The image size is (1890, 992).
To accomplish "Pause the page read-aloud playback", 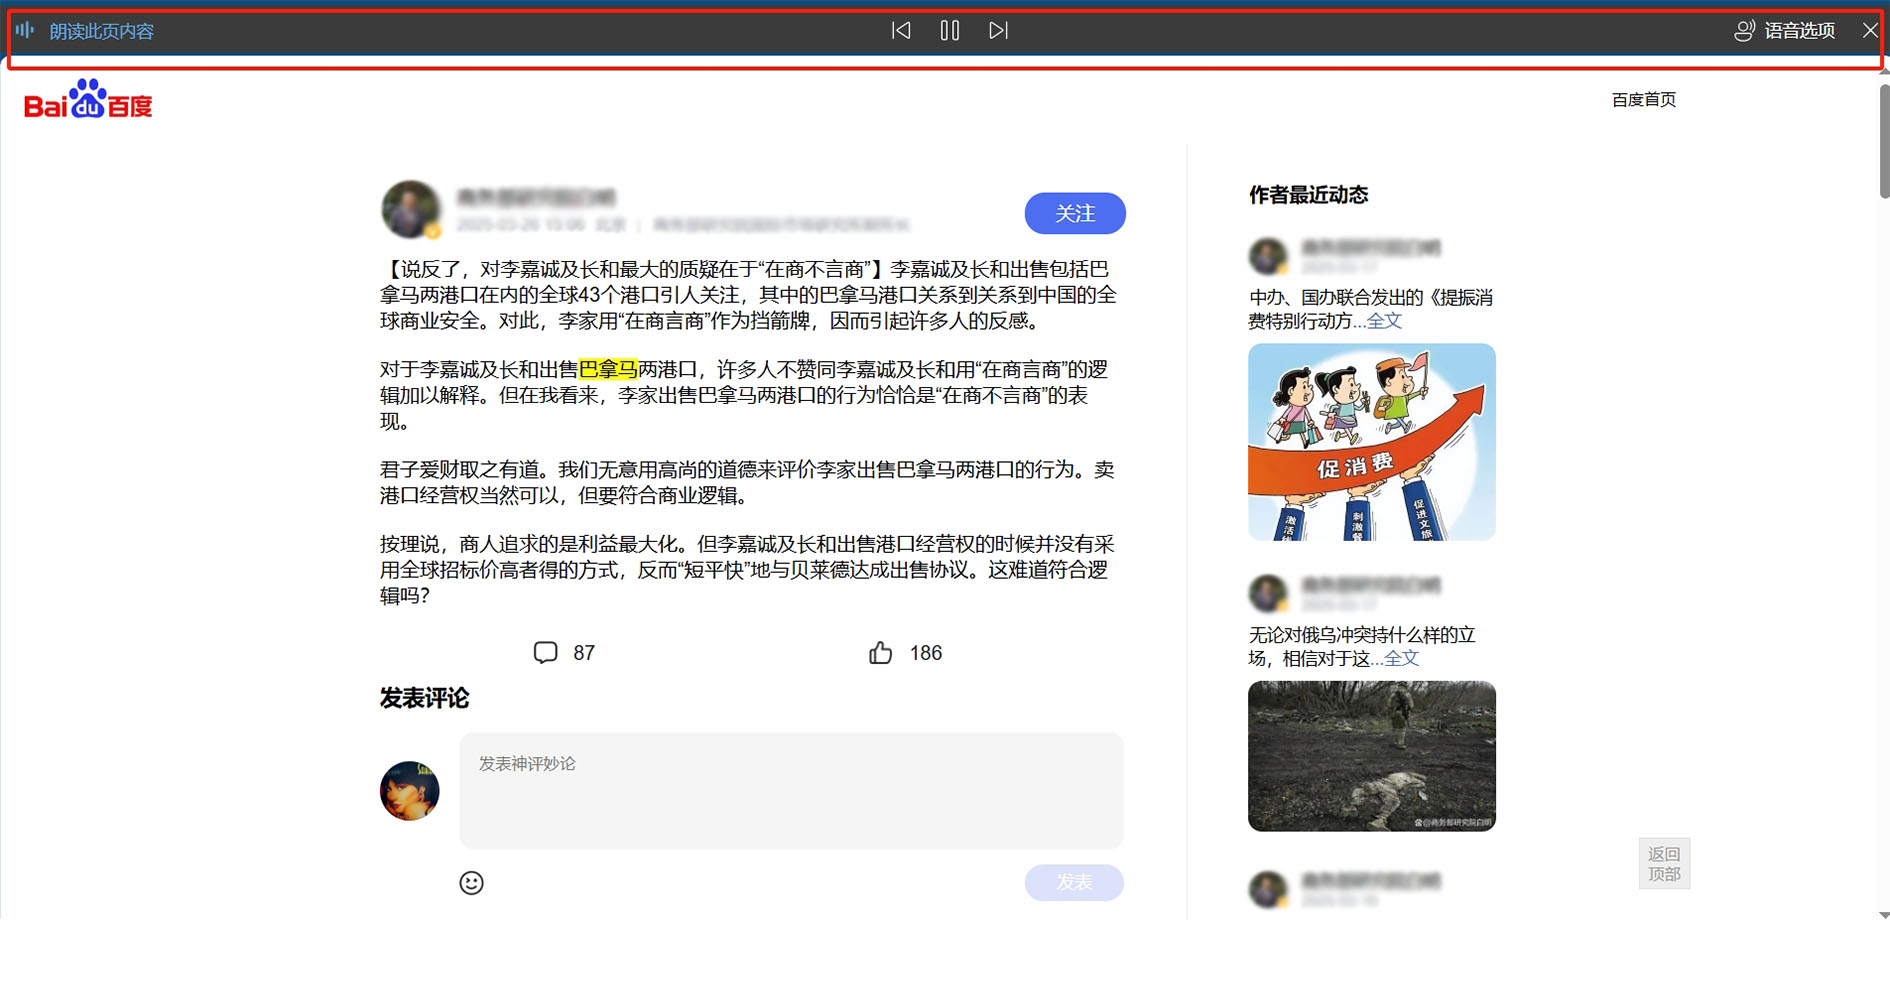I will (949, 30).
